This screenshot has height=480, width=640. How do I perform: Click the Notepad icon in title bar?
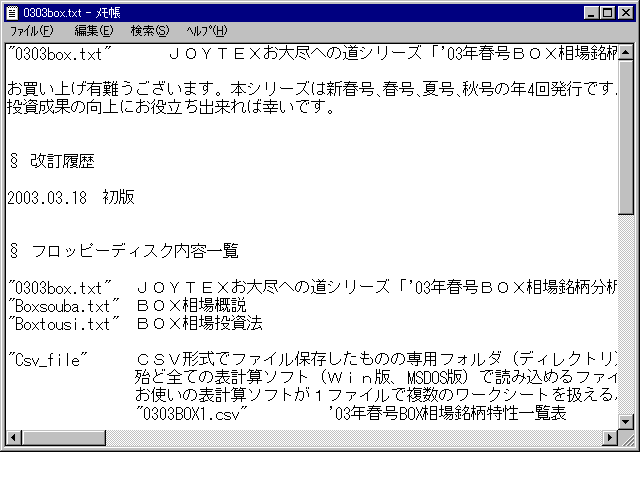point(12,13)
